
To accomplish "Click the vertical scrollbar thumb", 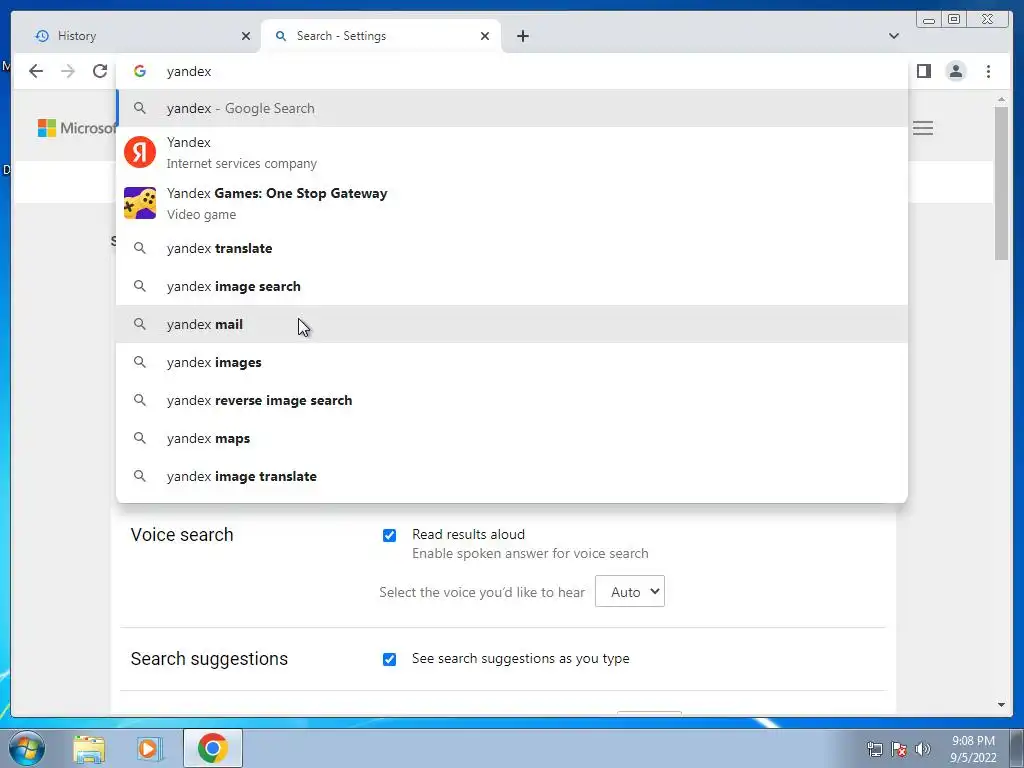I will [x=1002, y=183].
